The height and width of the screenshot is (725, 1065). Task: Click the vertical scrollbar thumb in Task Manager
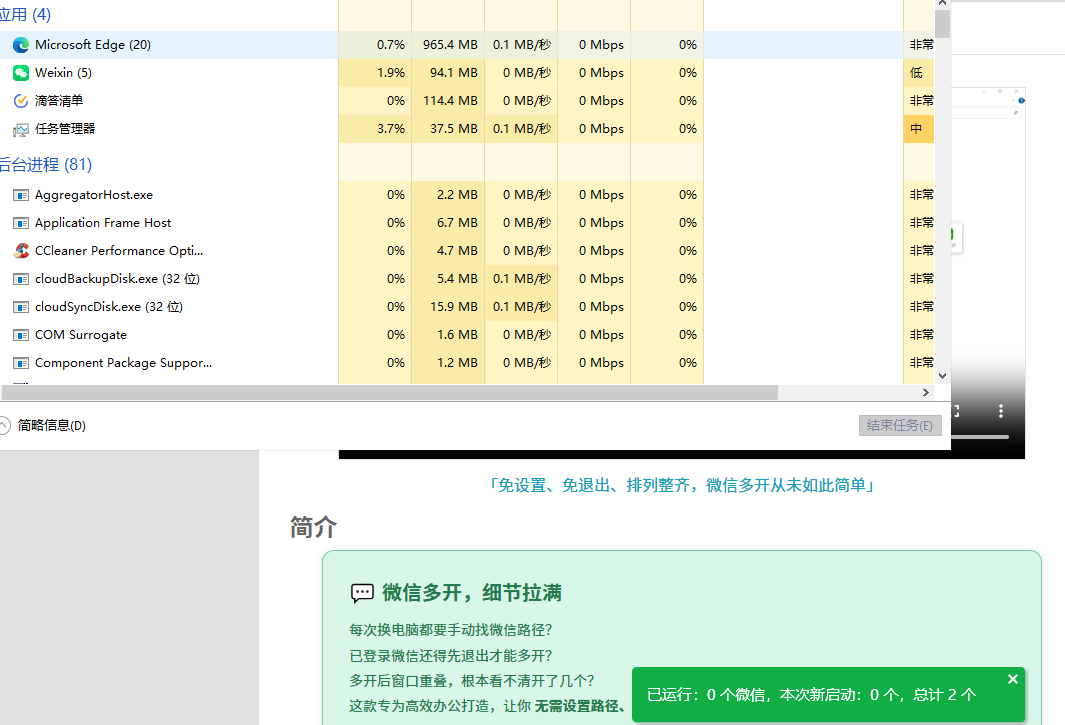click(x=942, y=23)
